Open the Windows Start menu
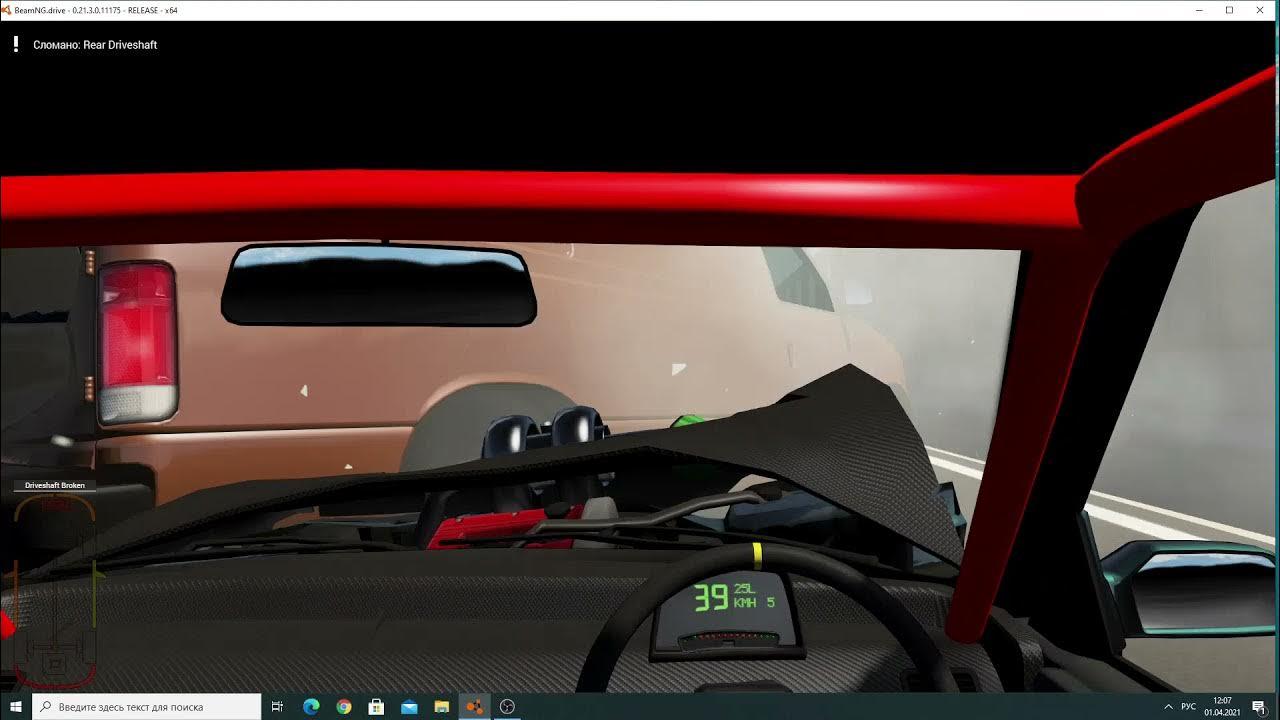 (x=15, y=707)
